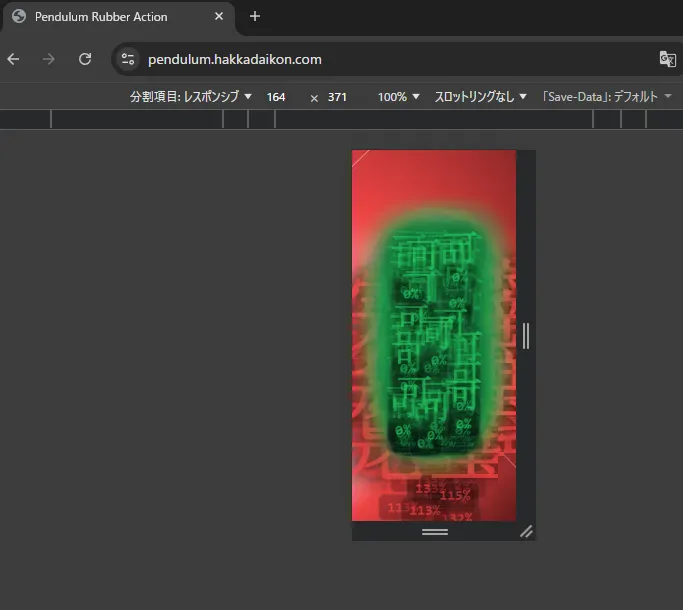683x610 pixels.
Task: Click the corner diagonal resize handle
Action: 526,531
